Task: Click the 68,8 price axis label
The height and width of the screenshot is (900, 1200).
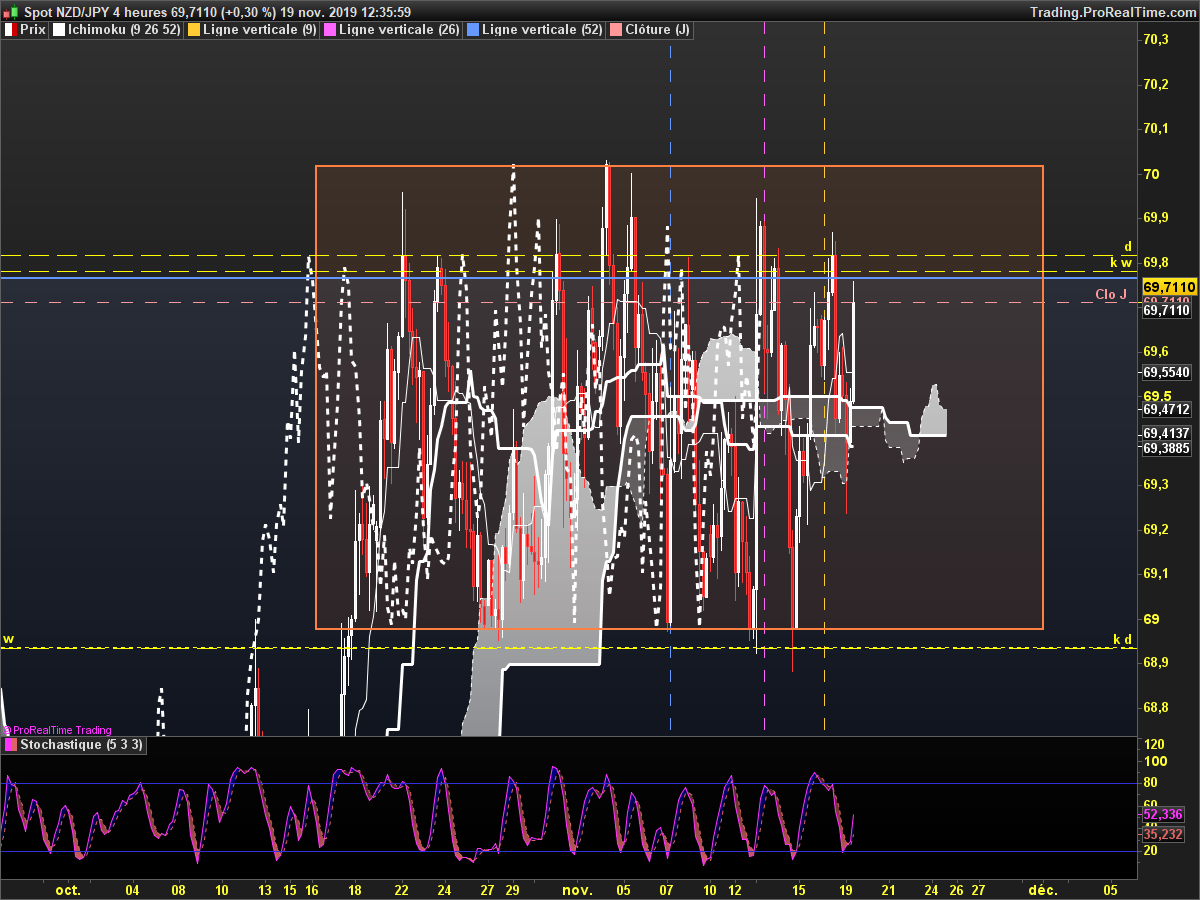Action: point(1156,708)
